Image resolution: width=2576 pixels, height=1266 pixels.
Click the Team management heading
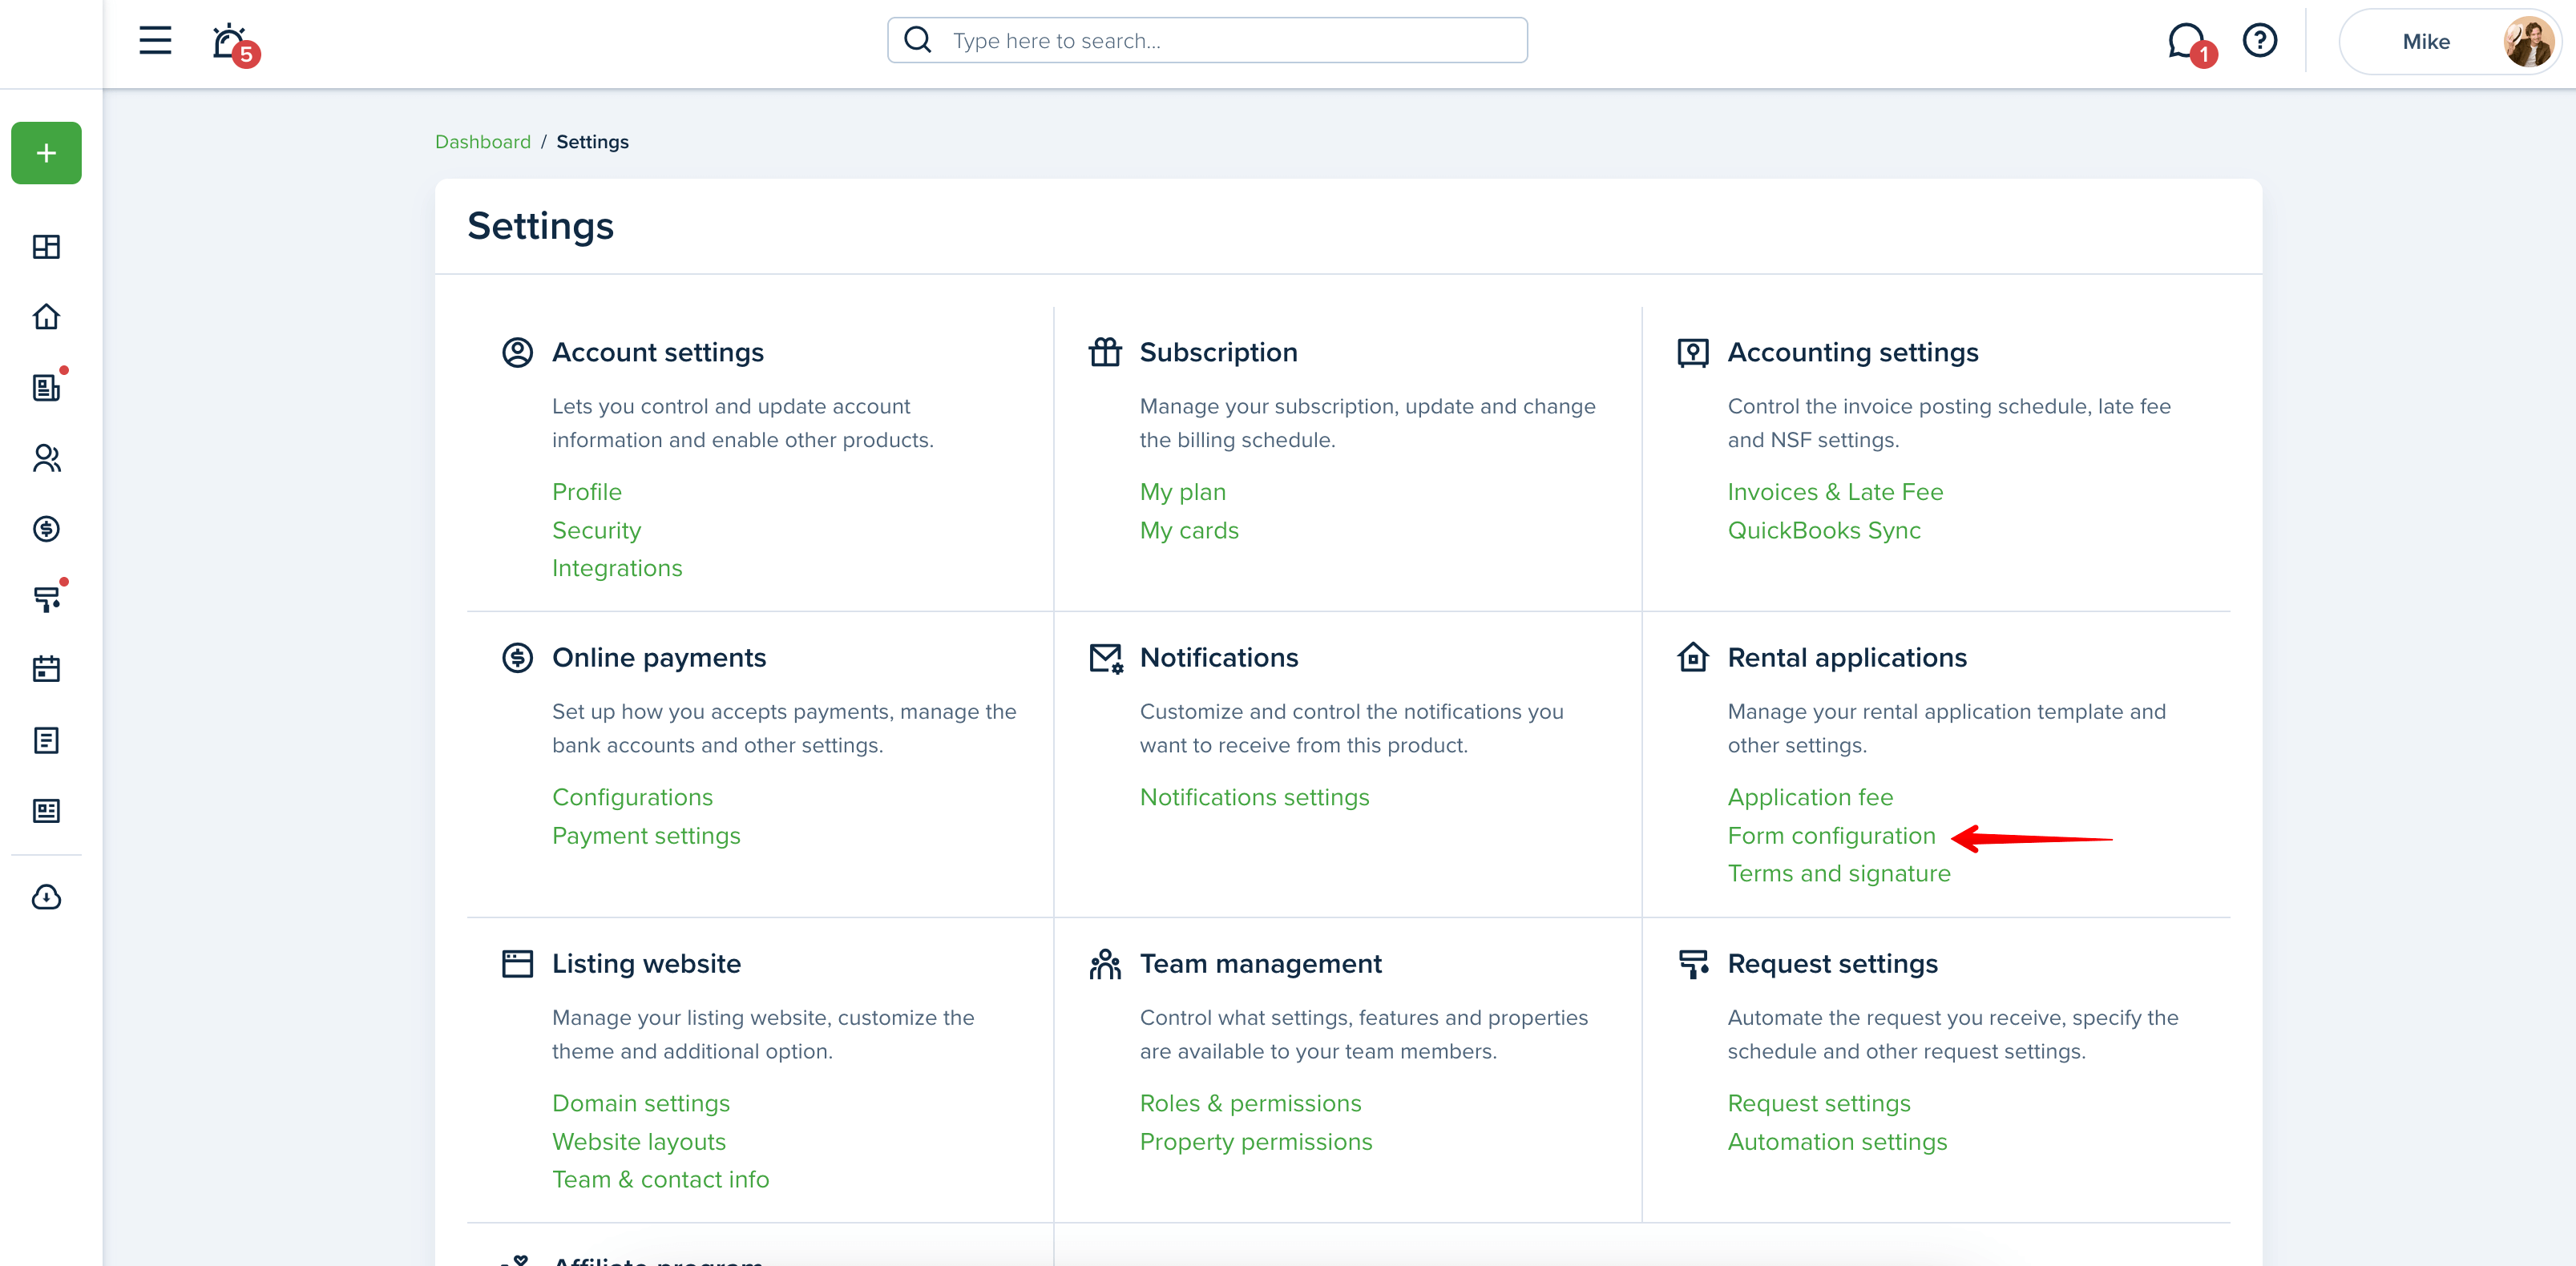coord(1260,963)
